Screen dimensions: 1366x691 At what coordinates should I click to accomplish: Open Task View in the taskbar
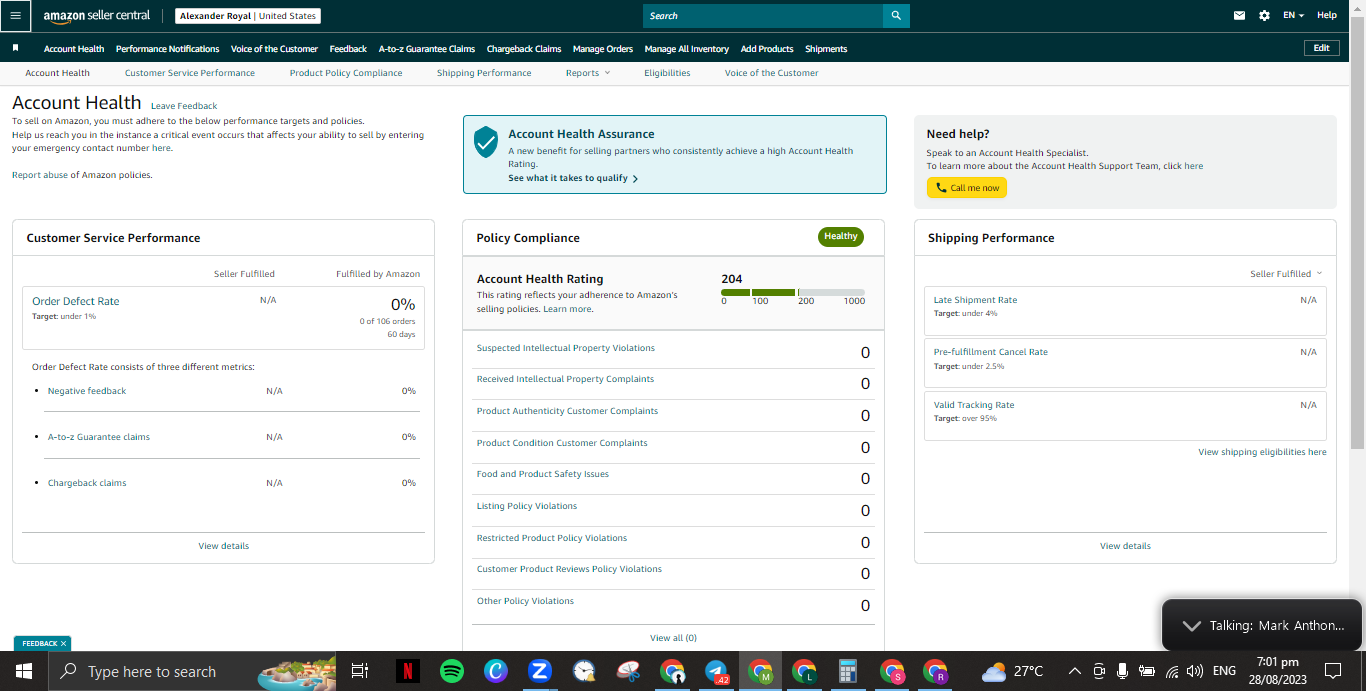[x=361, y=671]
